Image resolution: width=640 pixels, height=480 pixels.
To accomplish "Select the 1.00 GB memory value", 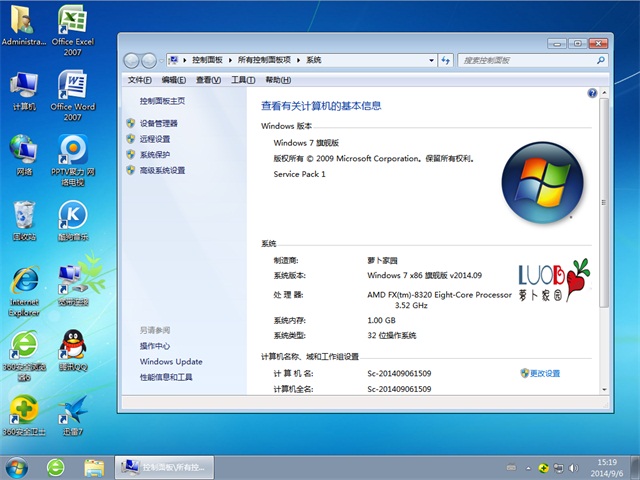I will (381, 320).
